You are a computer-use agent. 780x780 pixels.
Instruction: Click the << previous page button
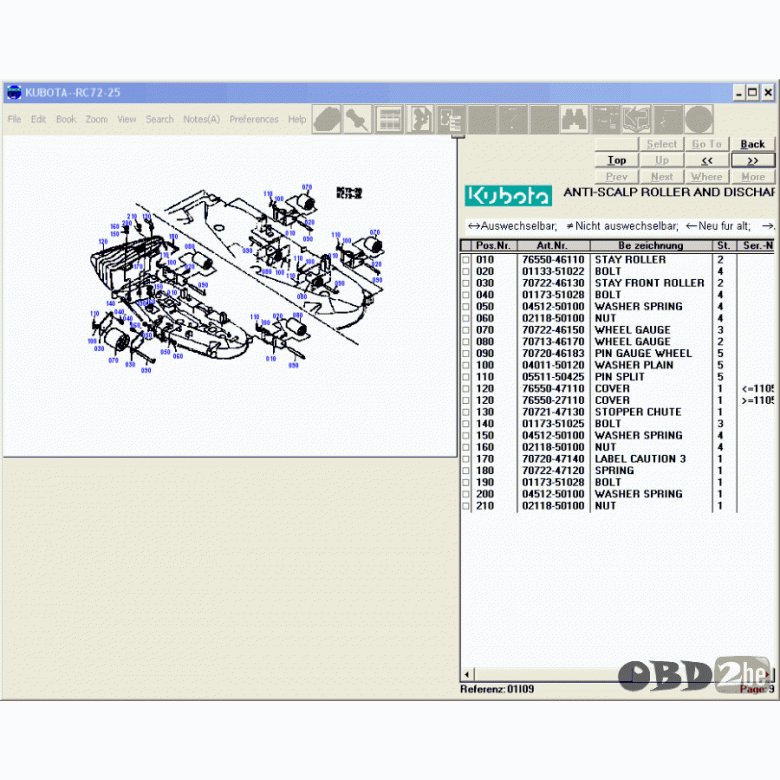coord(707,160)
